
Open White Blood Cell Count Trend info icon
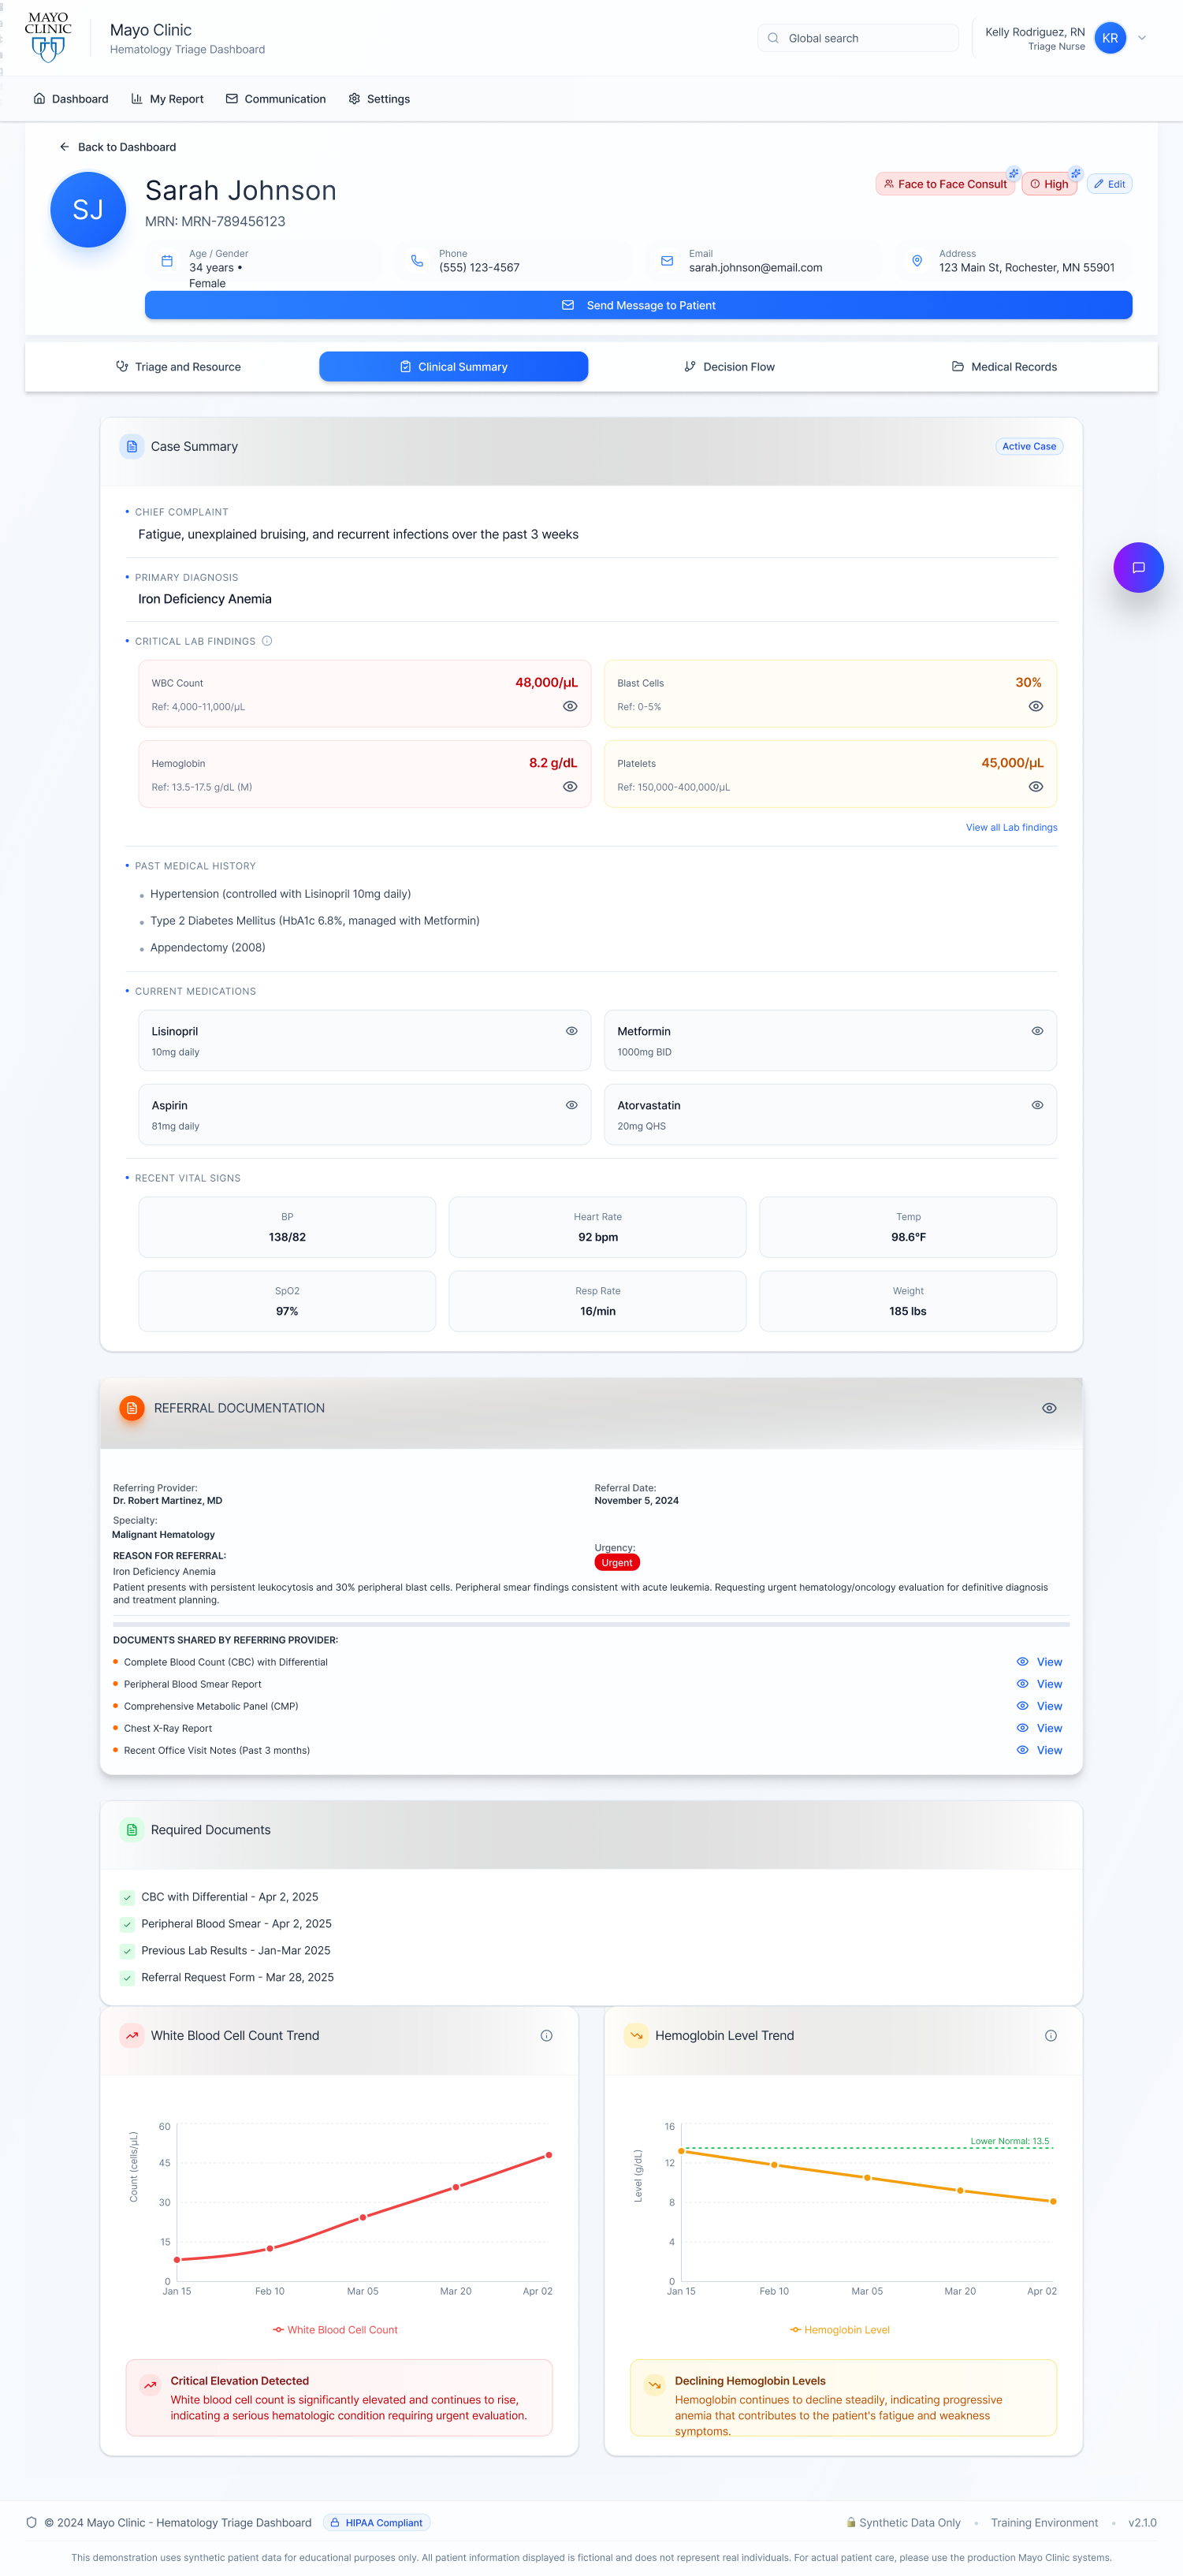point(546,2035)
